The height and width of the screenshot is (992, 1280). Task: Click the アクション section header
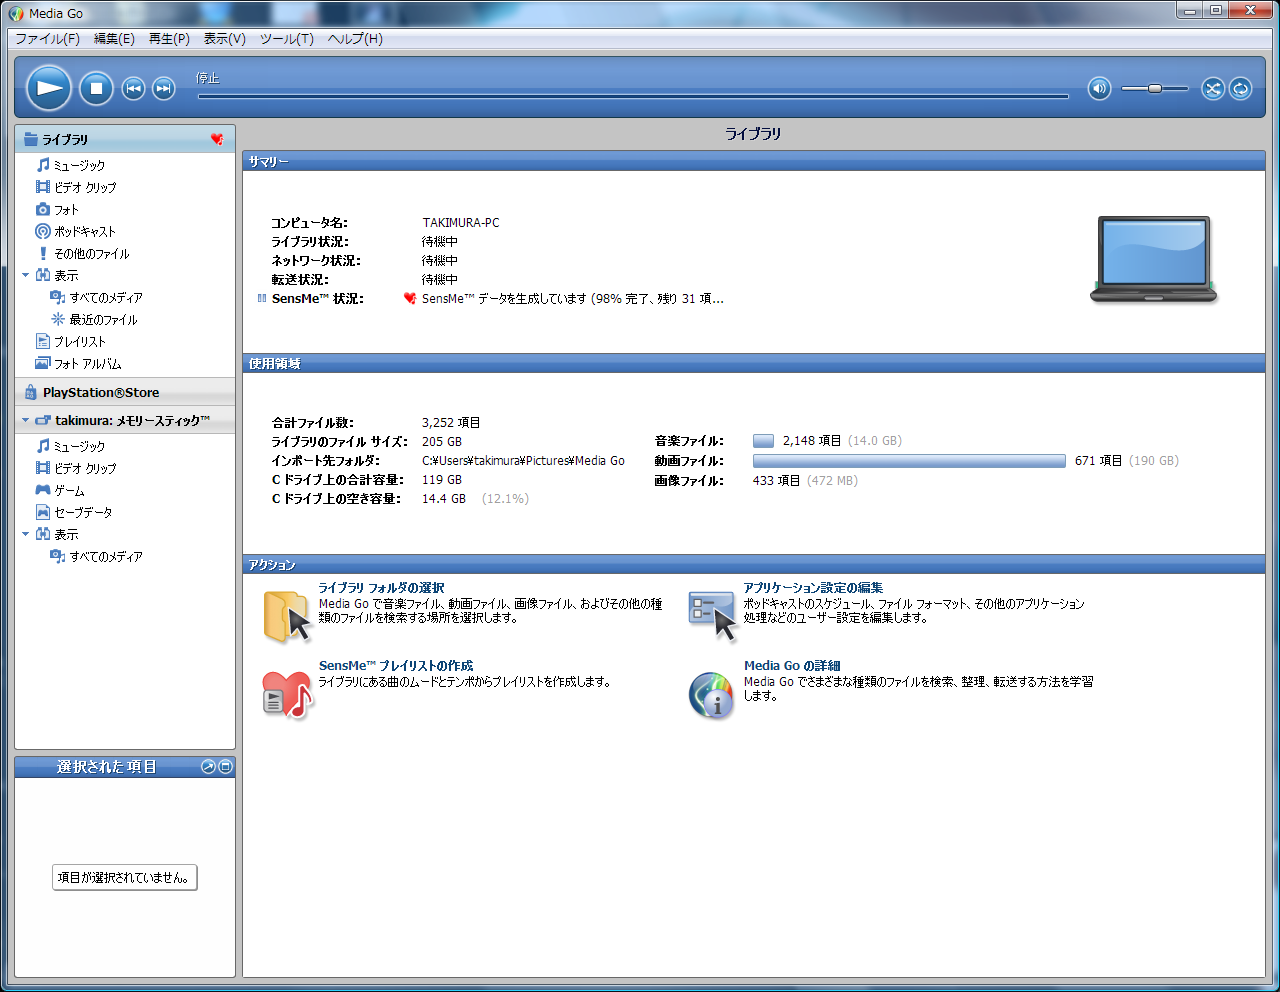(x=754, y=564)
